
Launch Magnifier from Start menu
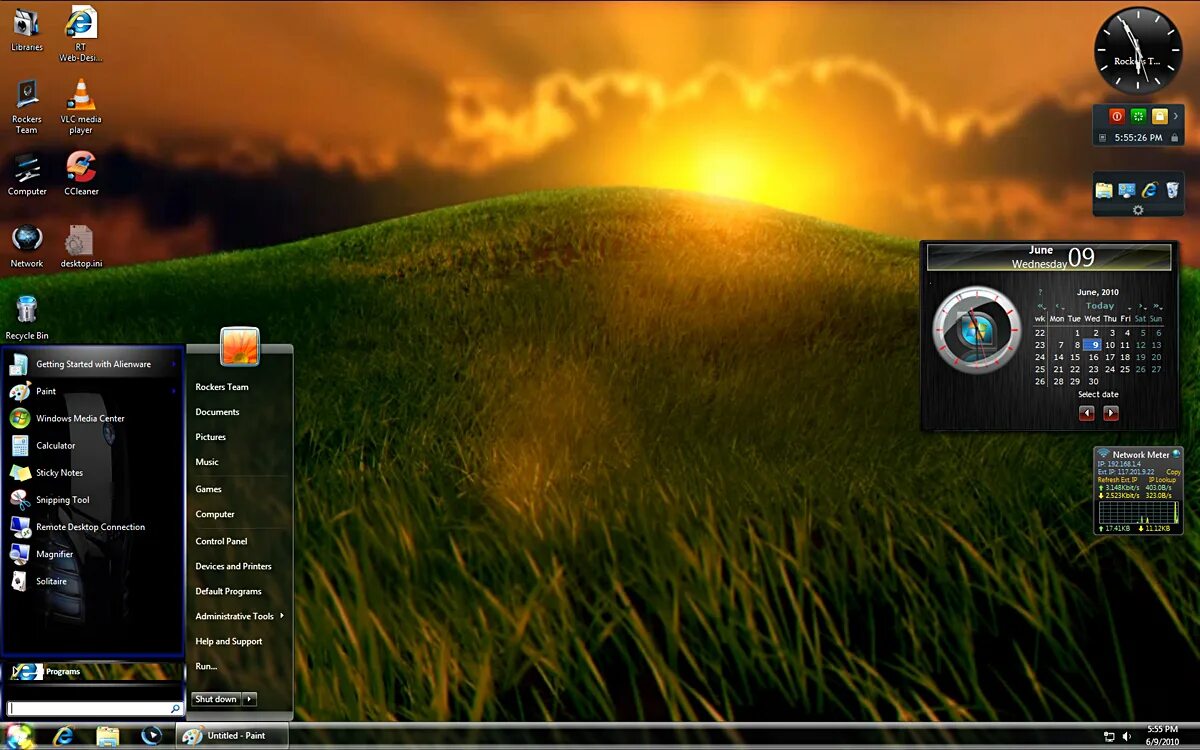pyautogui.click(x=93, y=553)
